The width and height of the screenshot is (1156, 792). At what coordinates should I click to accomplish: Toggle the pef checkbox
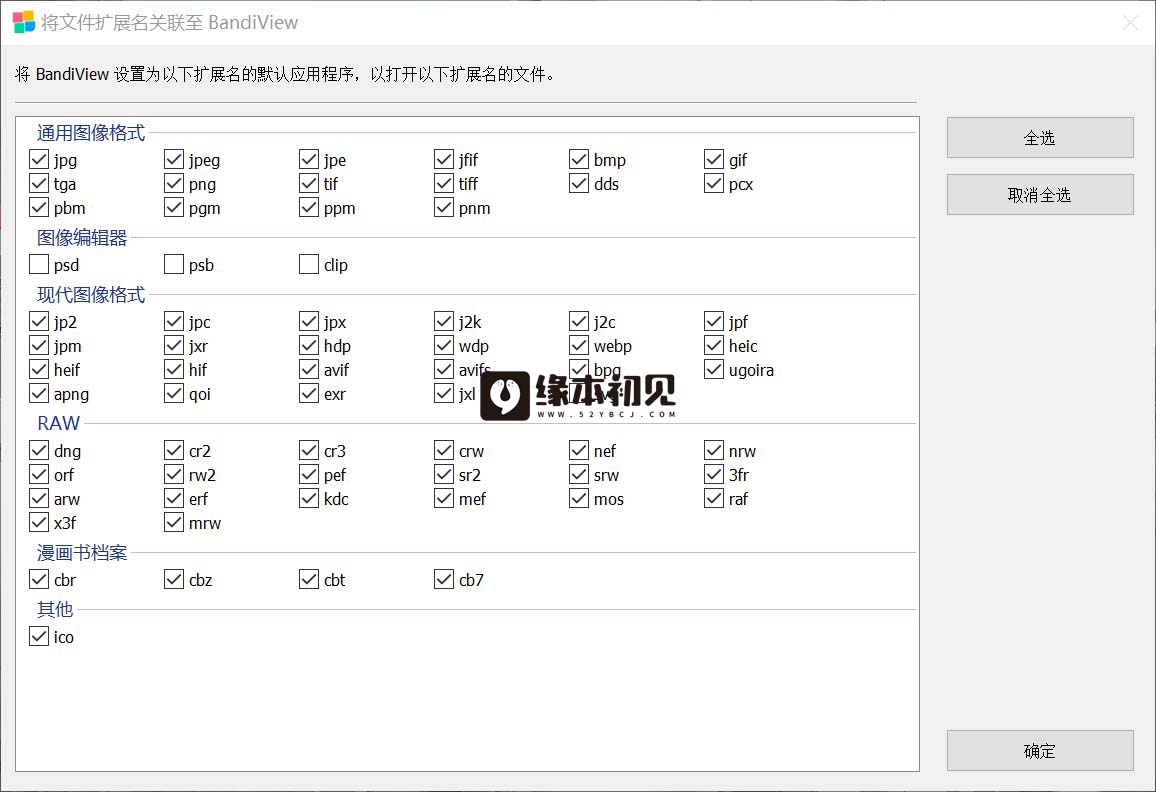[x=309, y=474]
